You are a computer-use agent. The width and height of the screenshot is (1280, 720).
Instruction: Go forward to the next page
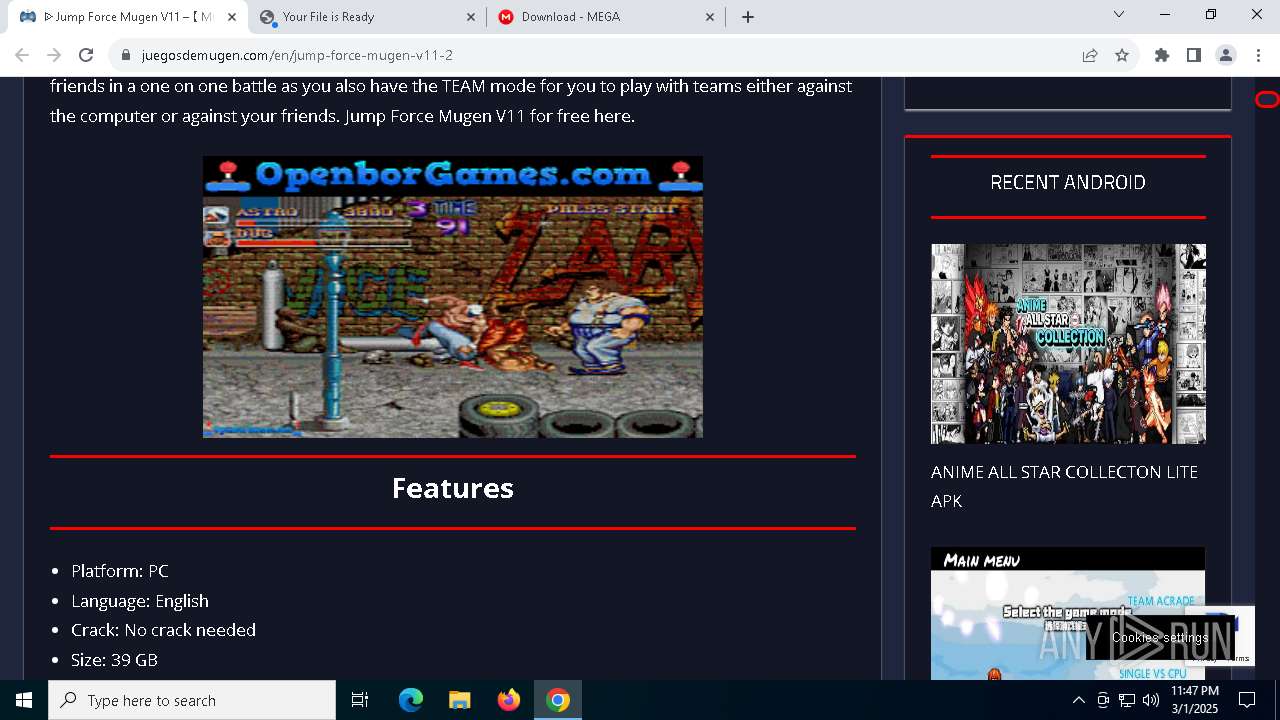click(x=54, y=55)
